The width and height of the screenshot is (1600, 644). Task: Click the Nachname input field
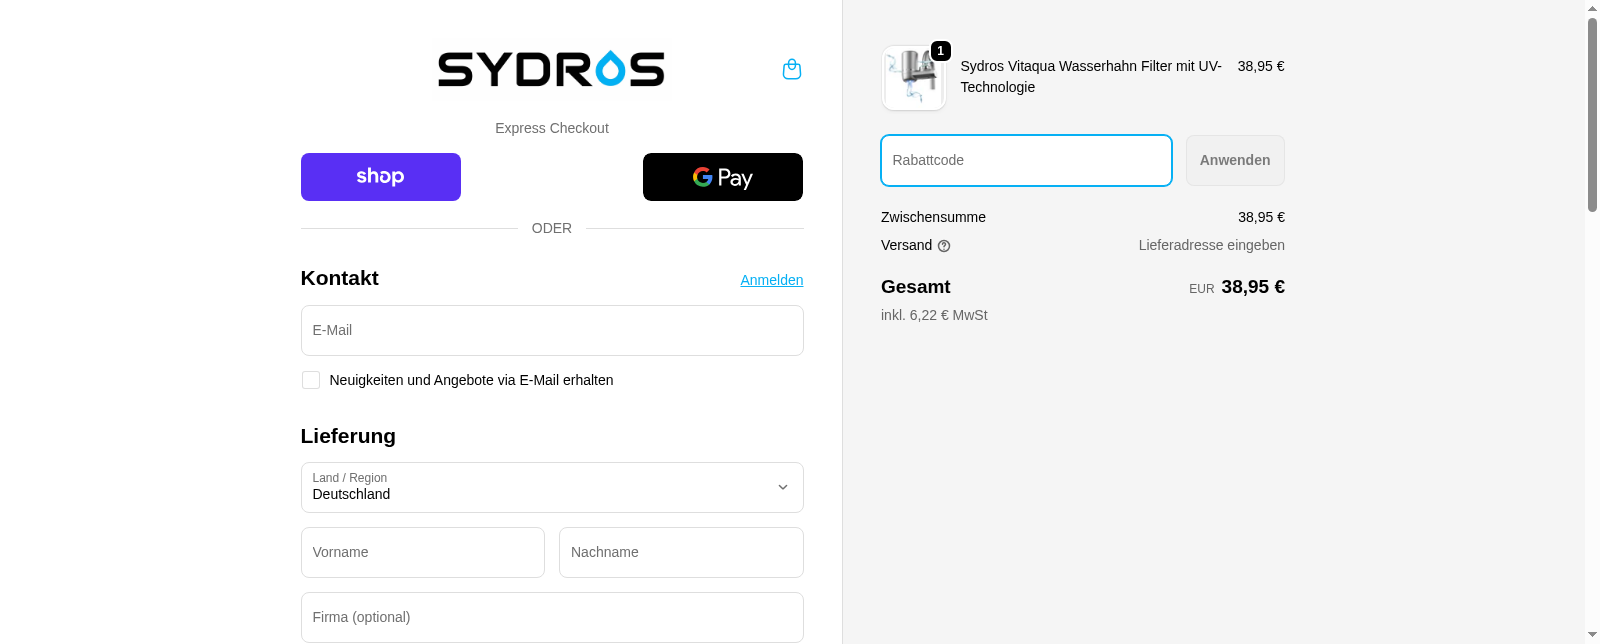click(x=681, y=552)
